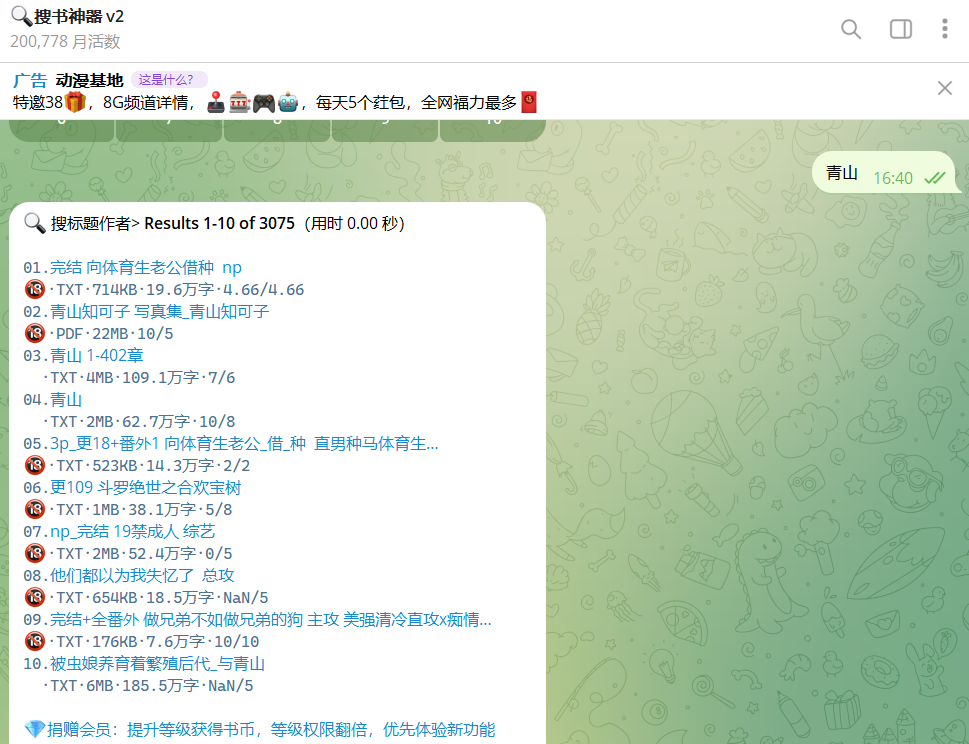Screen dimensions: 969x744
Task: Click the slot machine emoji in ad
Action: click(x=239, y=101)
